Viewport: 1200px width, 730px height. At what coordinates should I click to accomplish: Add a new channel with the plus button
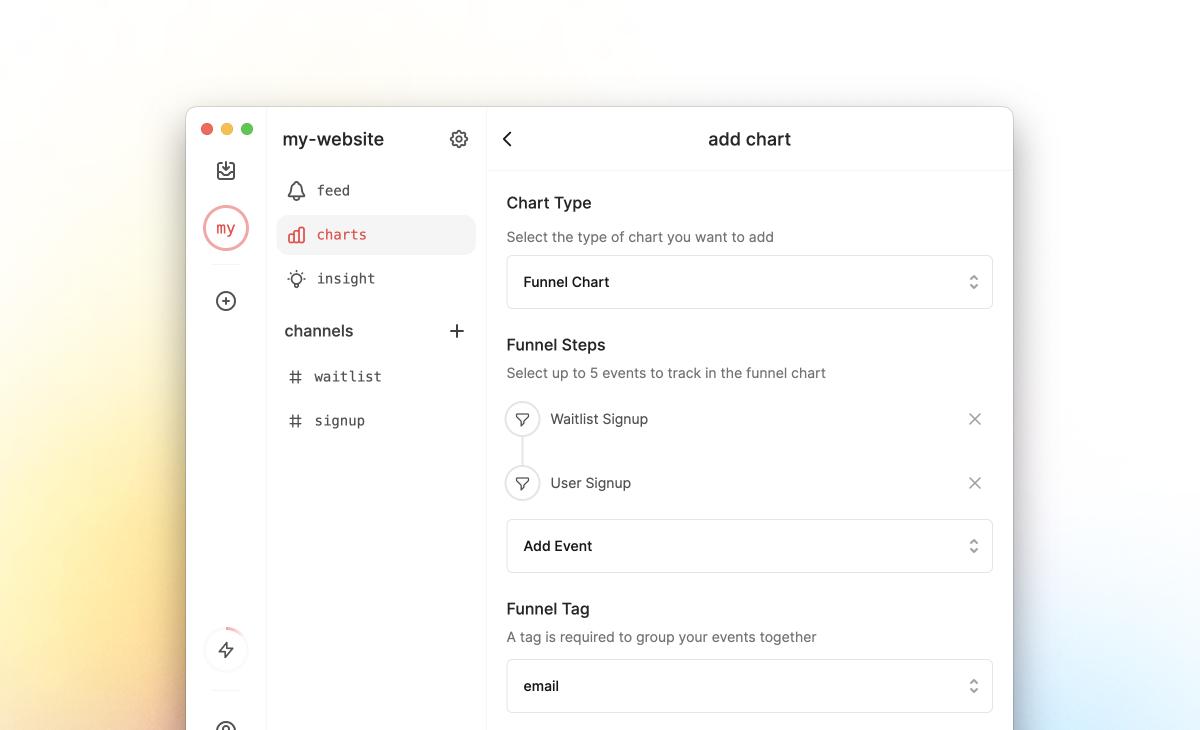pyautogui.click(x=457, y=331)
